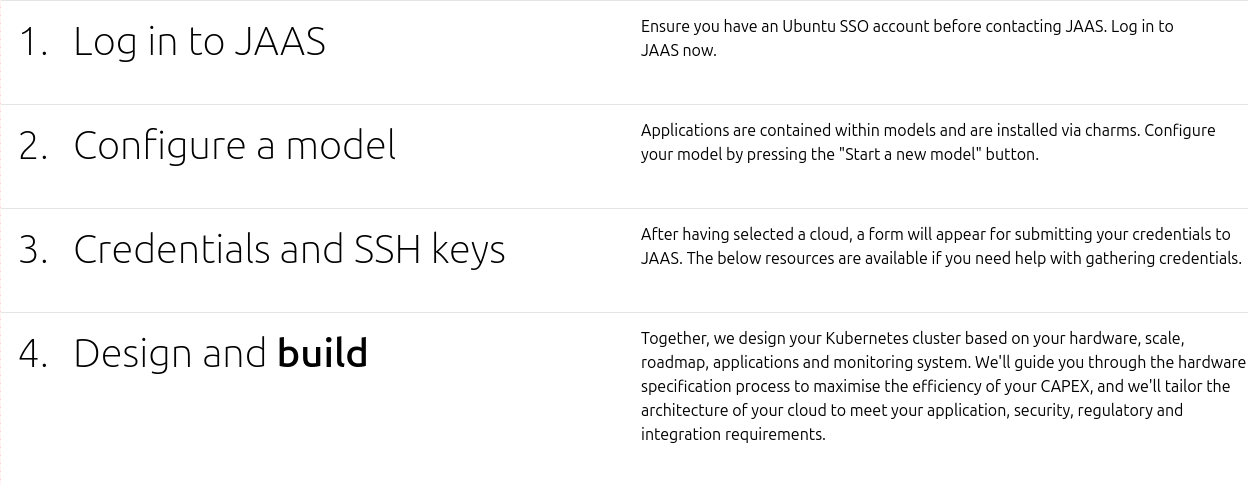
Task: Click the bold word "build"
Action: click(x=323, y=353)
